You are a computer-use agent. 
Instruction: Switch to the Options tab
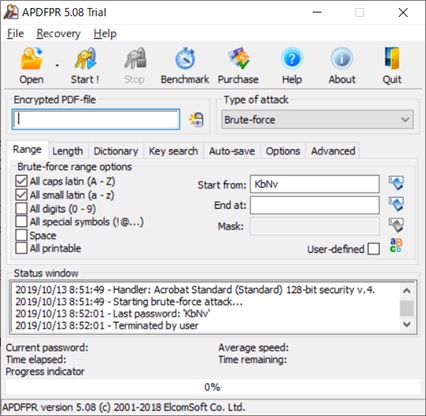click(x=283, y=151)
